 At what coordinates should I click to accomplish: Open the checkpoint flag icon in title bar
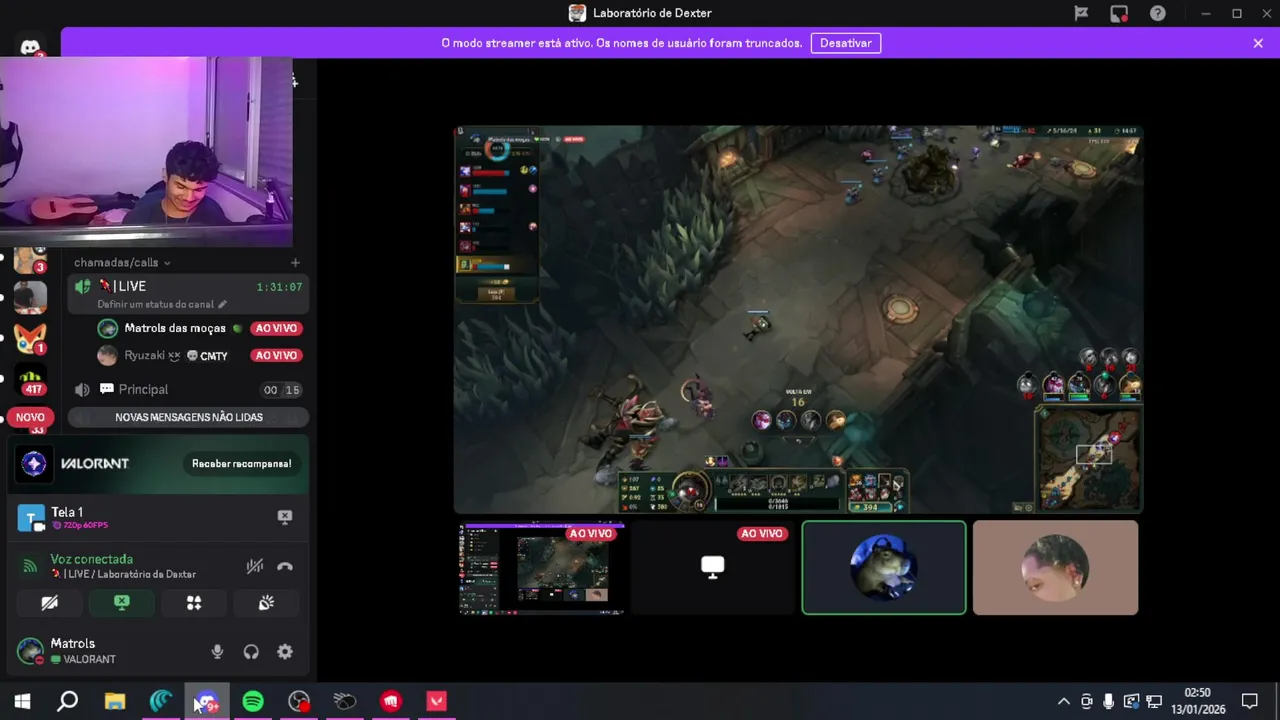(x=1081, y=13)
